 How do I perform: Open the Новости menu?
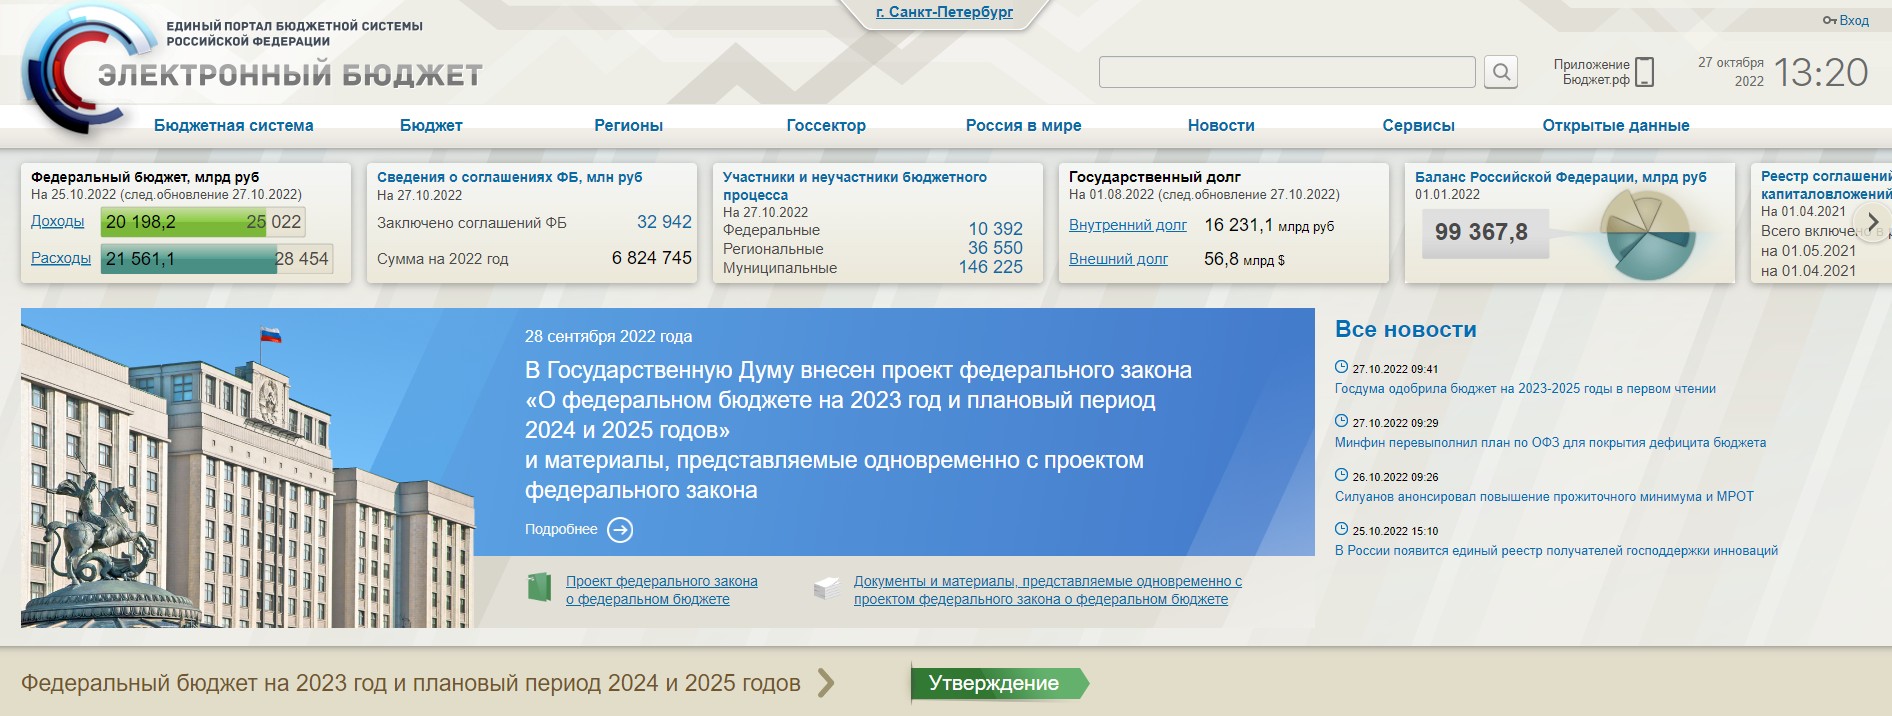click(x=1221, y=126)
